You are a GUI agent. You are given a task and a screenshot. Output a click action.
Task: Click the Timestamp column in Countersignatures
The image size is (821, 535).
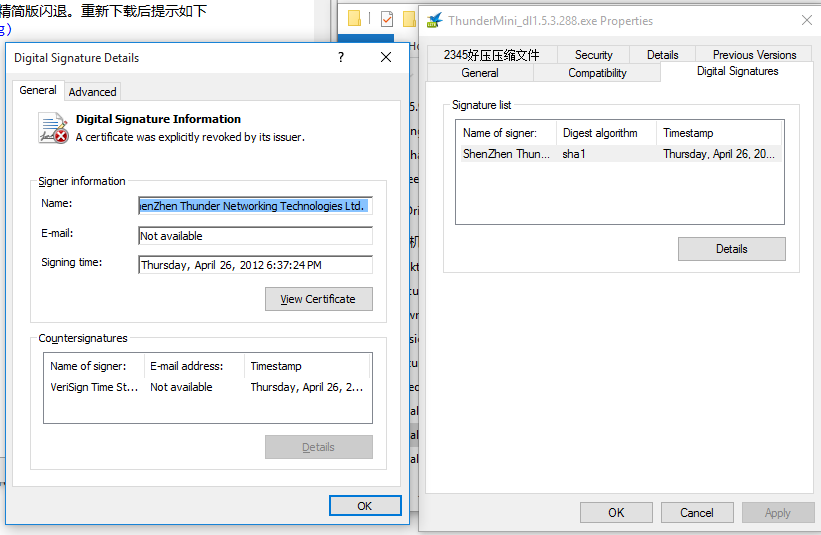click(307, 366)
